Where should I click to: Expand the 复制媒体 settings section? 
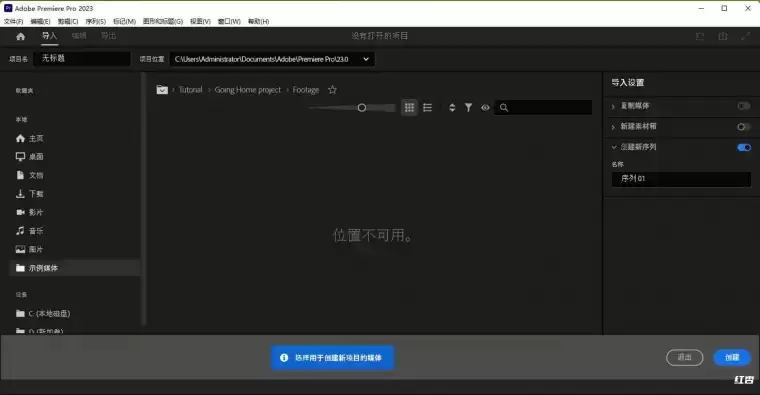coord(613,106)
